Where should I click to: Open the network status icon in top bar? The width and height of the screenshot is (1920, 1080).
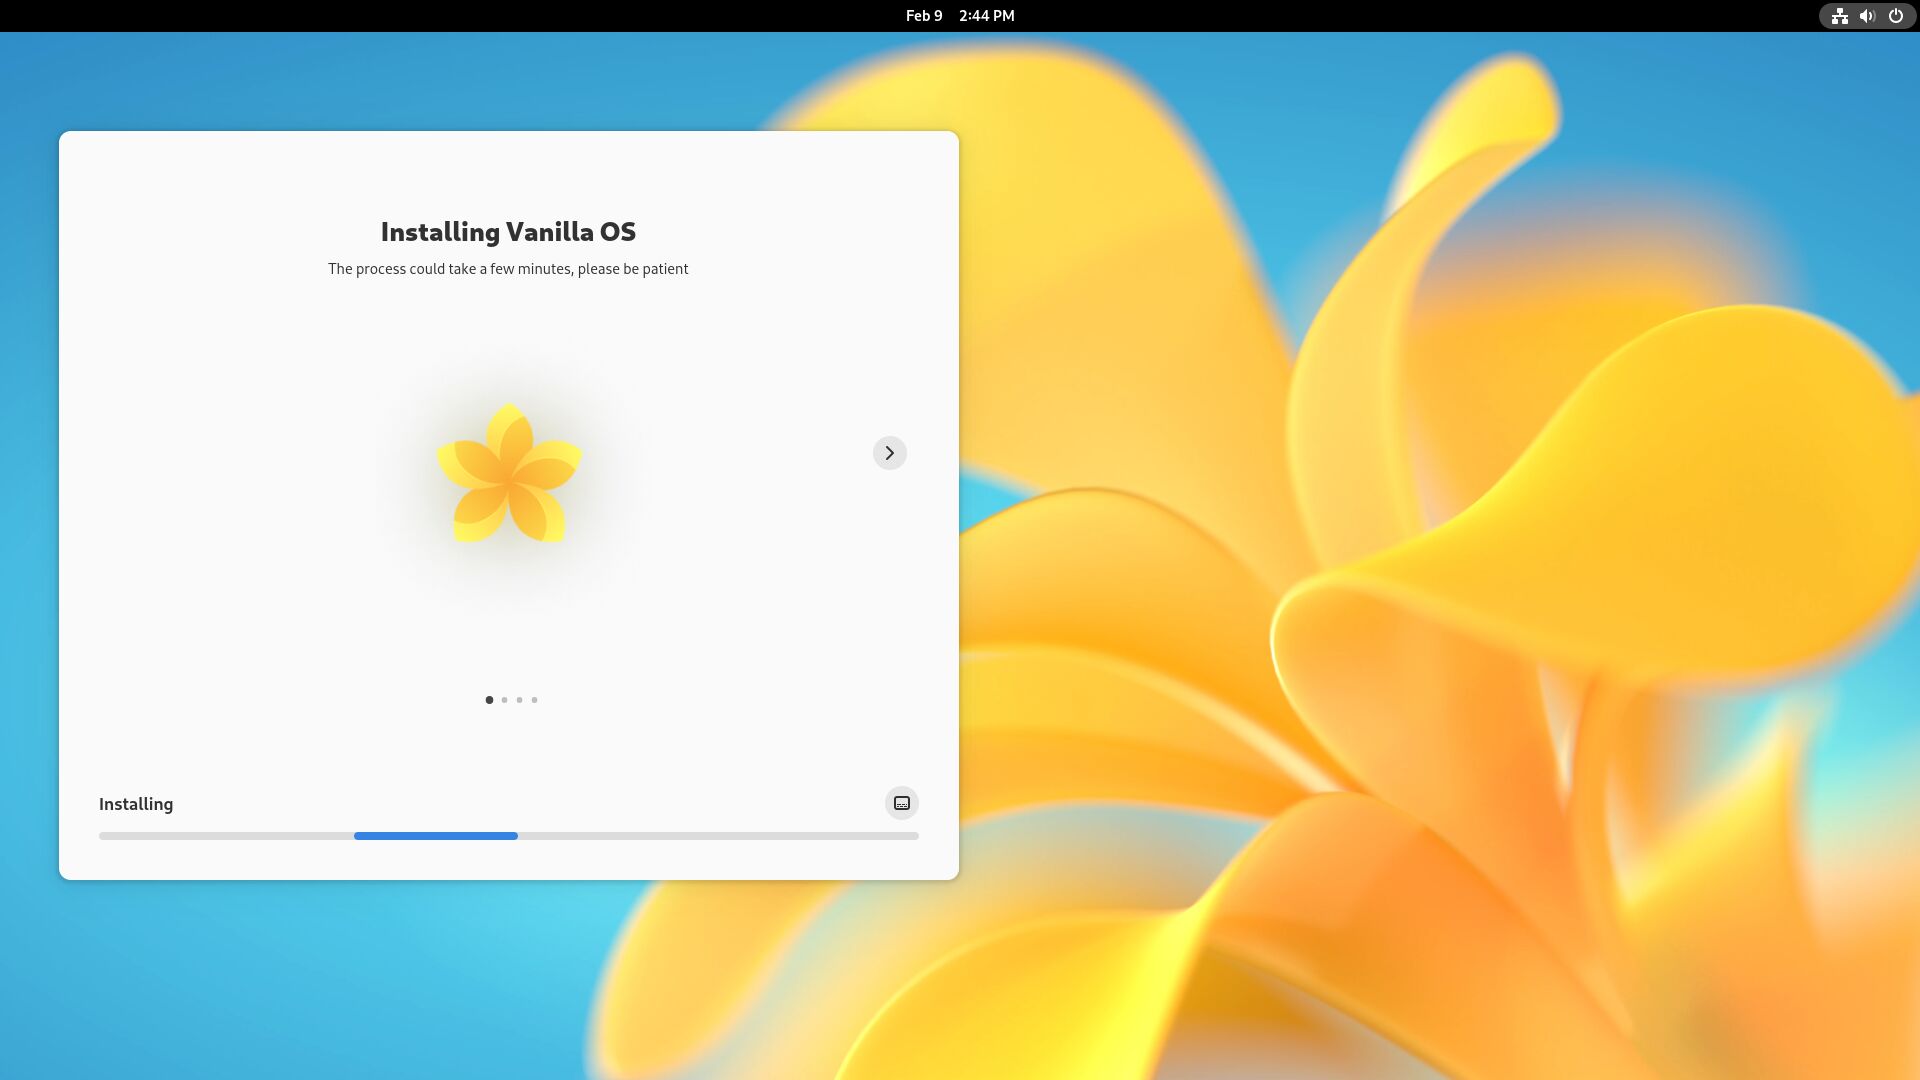click(x=1839, y=16)
